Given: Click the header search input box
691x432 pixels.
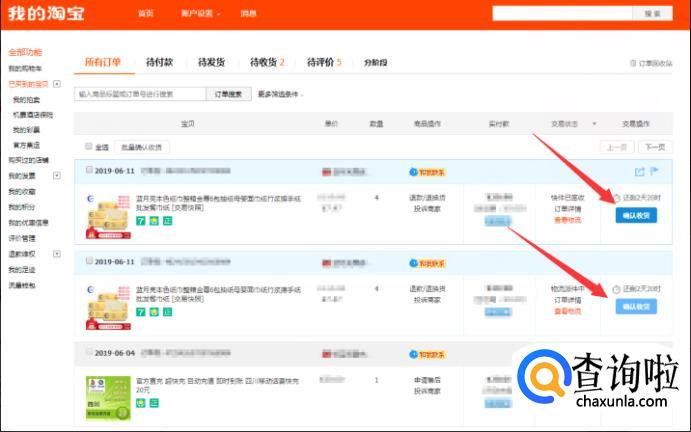Looking at the screenshot, I should coord(563,14).
